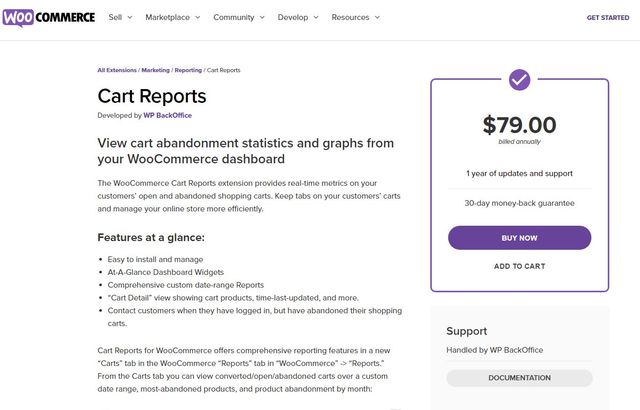Image resolution: width=640 pixels, height=410 pixels.
Task: Open the Reporting breadcrumb link
Action: click(188, 70)
